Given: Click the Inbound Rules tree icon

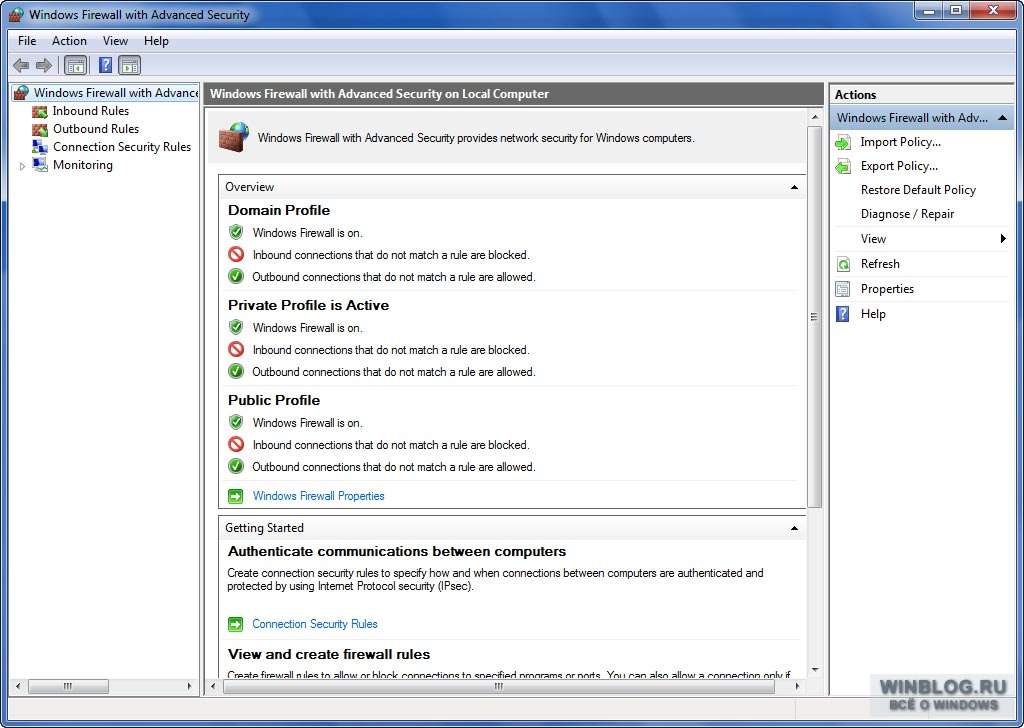Looking at the screenshot, I should (x=40, y=112).
